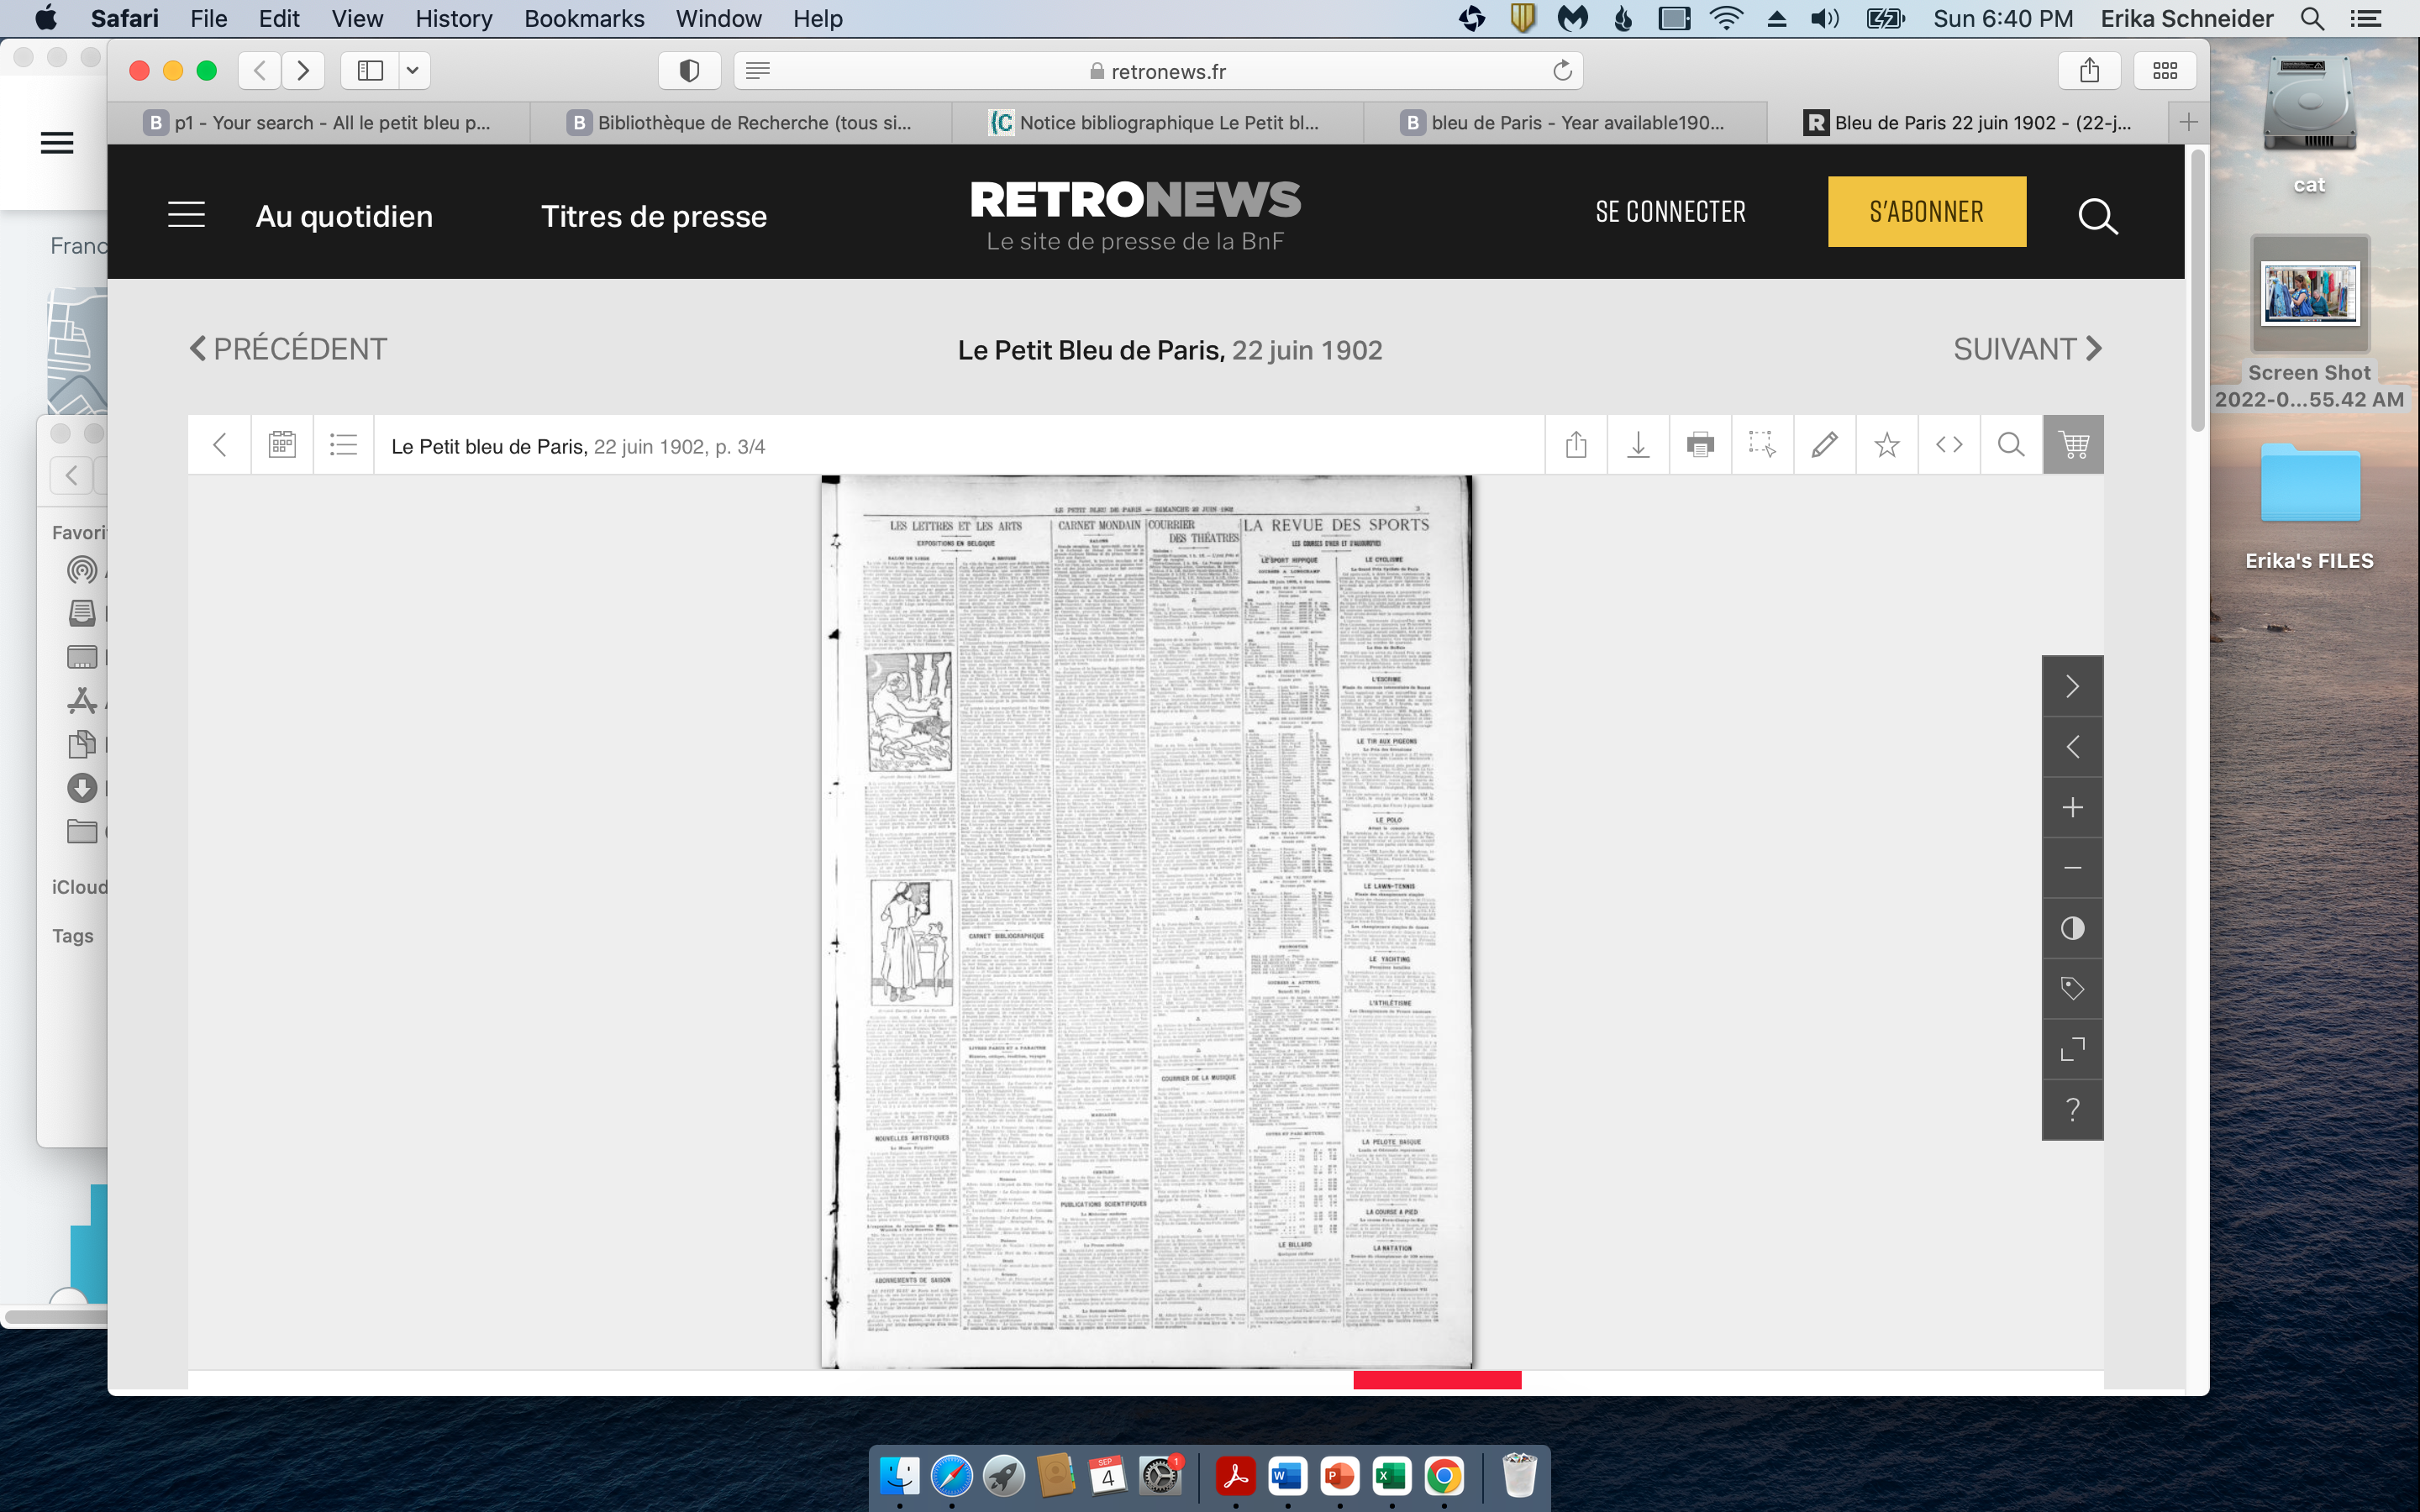Viewport: 2420px width, 1512px height.
Task: Open the embed code icon
Action: point(1949,445)
